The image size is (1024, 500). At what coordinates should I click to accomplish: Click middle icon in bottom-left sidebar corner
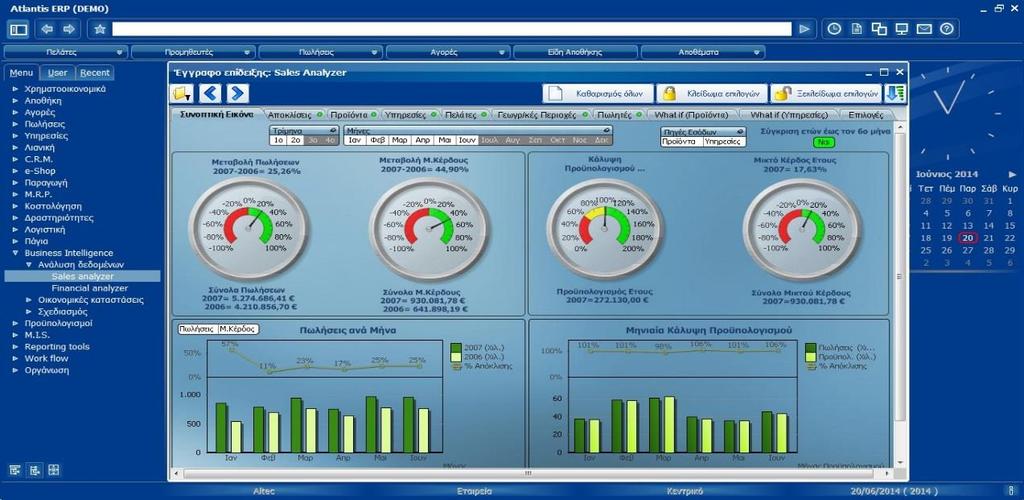35,470
